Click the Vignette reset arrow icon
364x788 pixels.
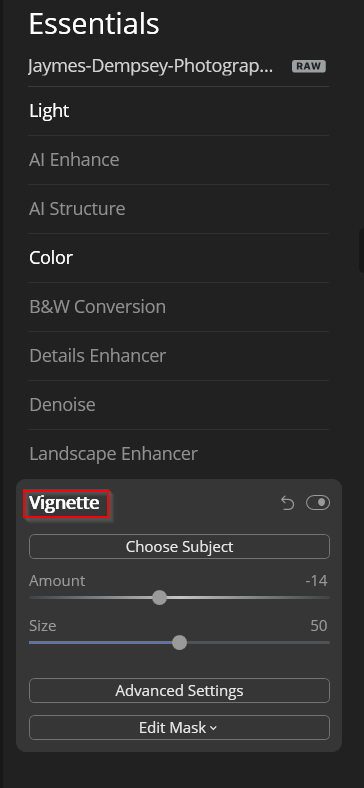(x=288, y=503)
